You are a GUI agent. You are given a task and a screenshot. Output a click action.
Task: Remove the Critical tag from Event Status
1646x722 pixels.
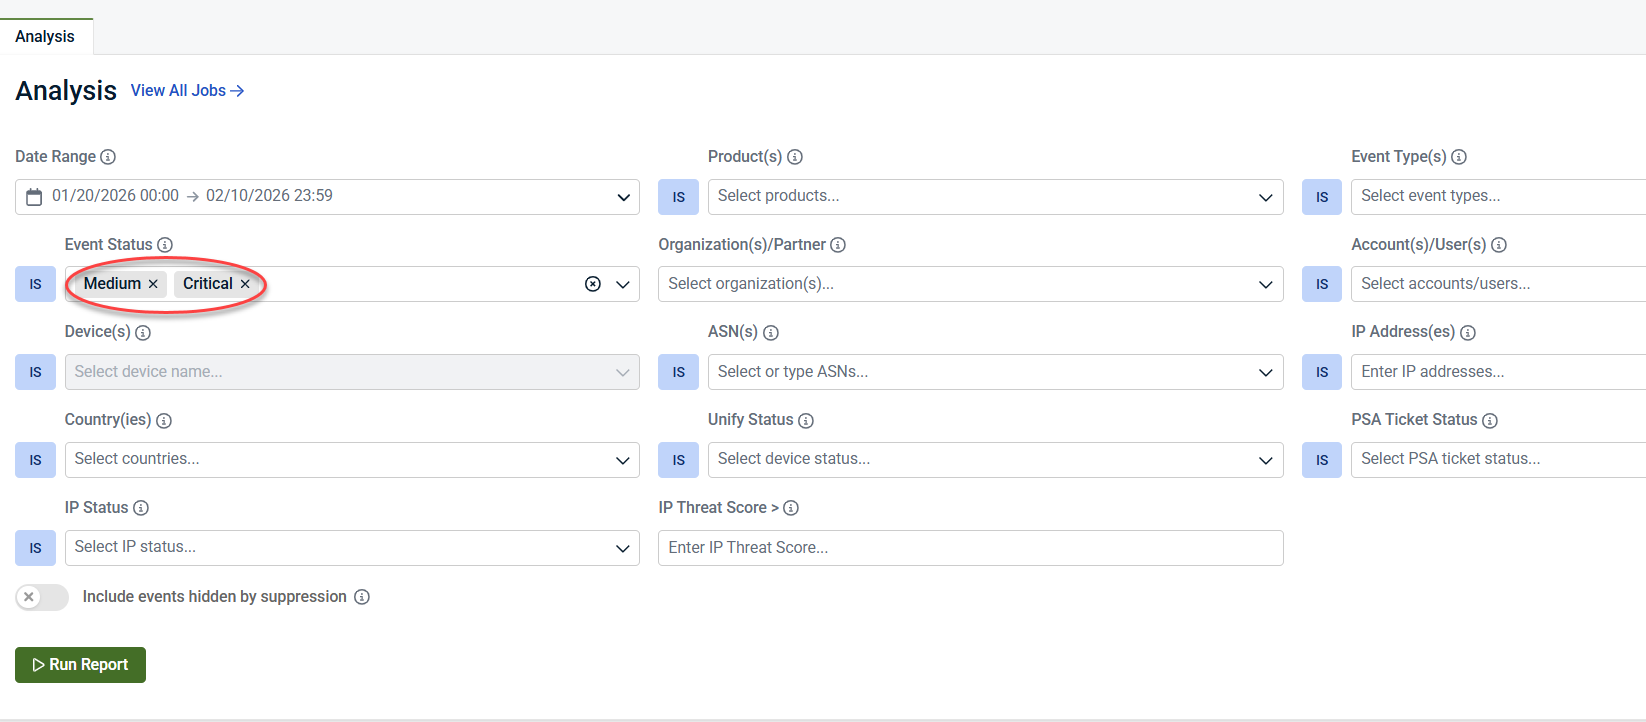pyautogui.click(x=245, y=284)
